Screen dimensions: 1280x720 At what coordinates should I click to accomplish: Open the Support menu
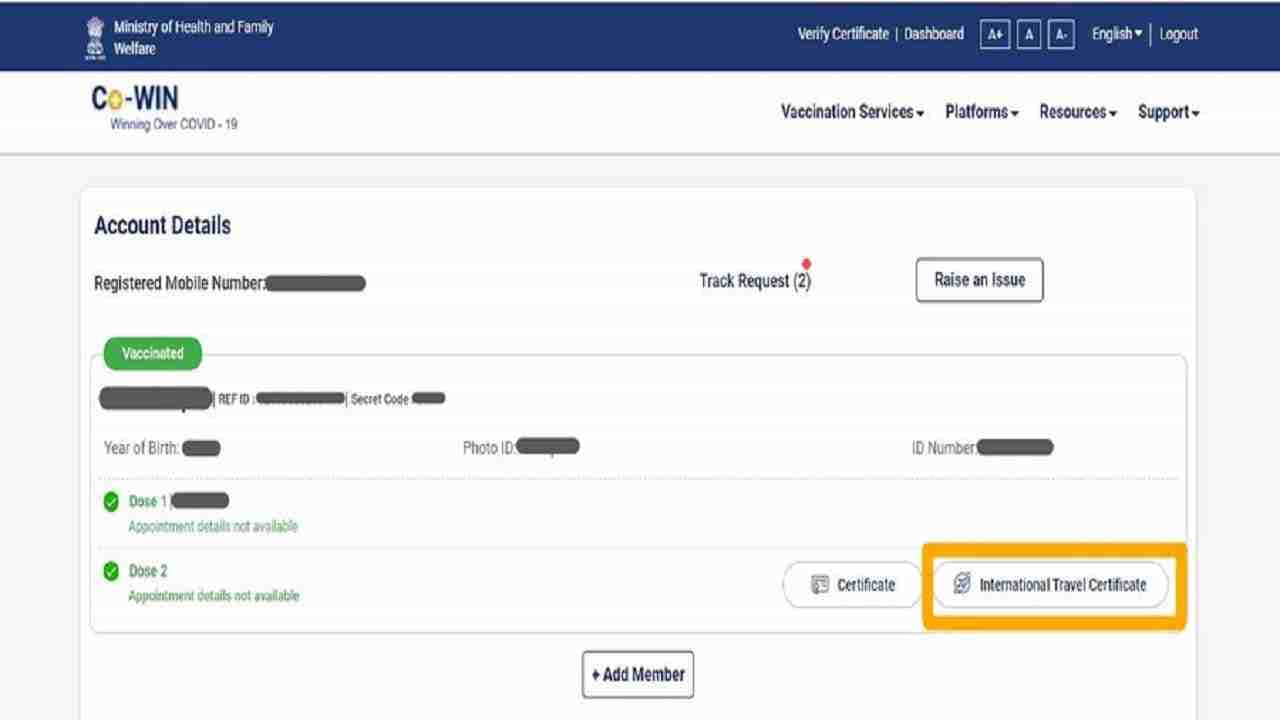(1168, 112)
